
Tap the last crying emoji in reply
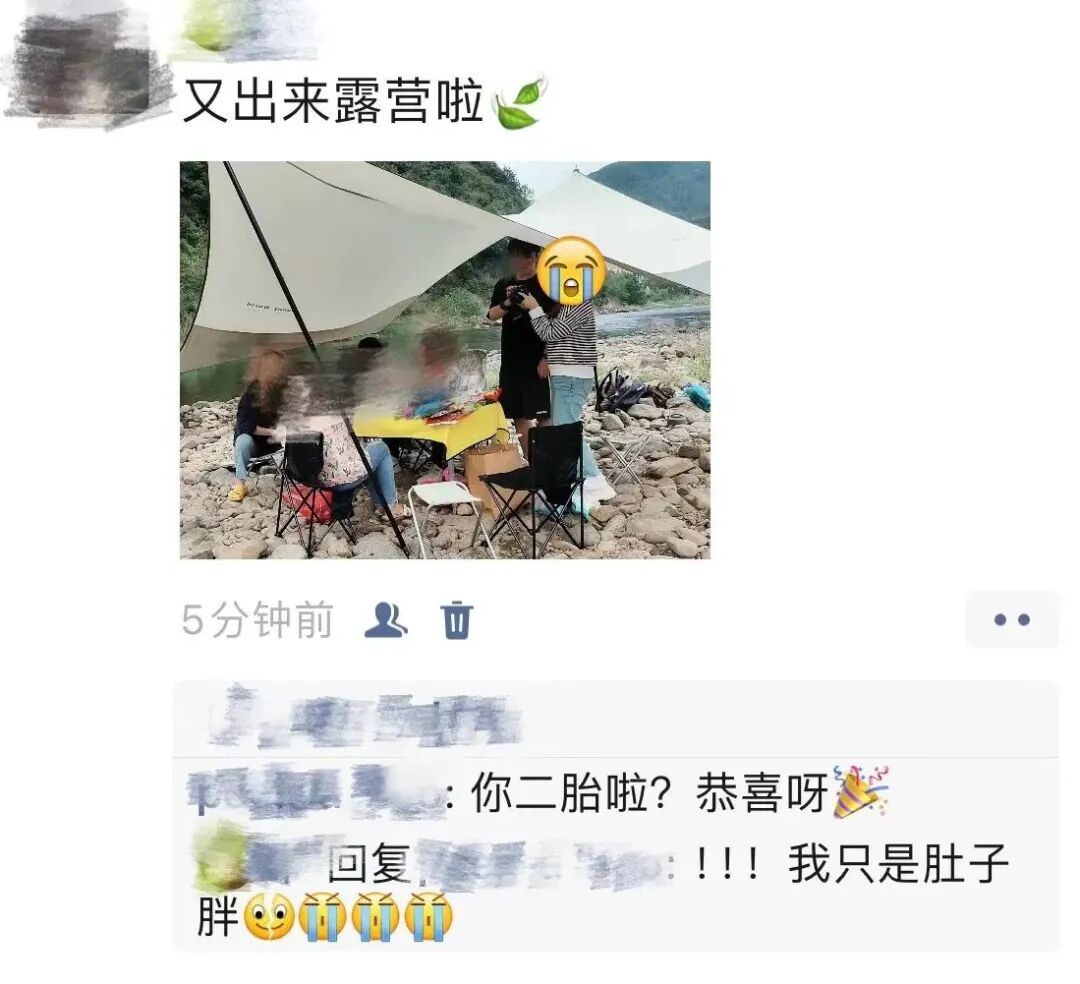[428, 917]
